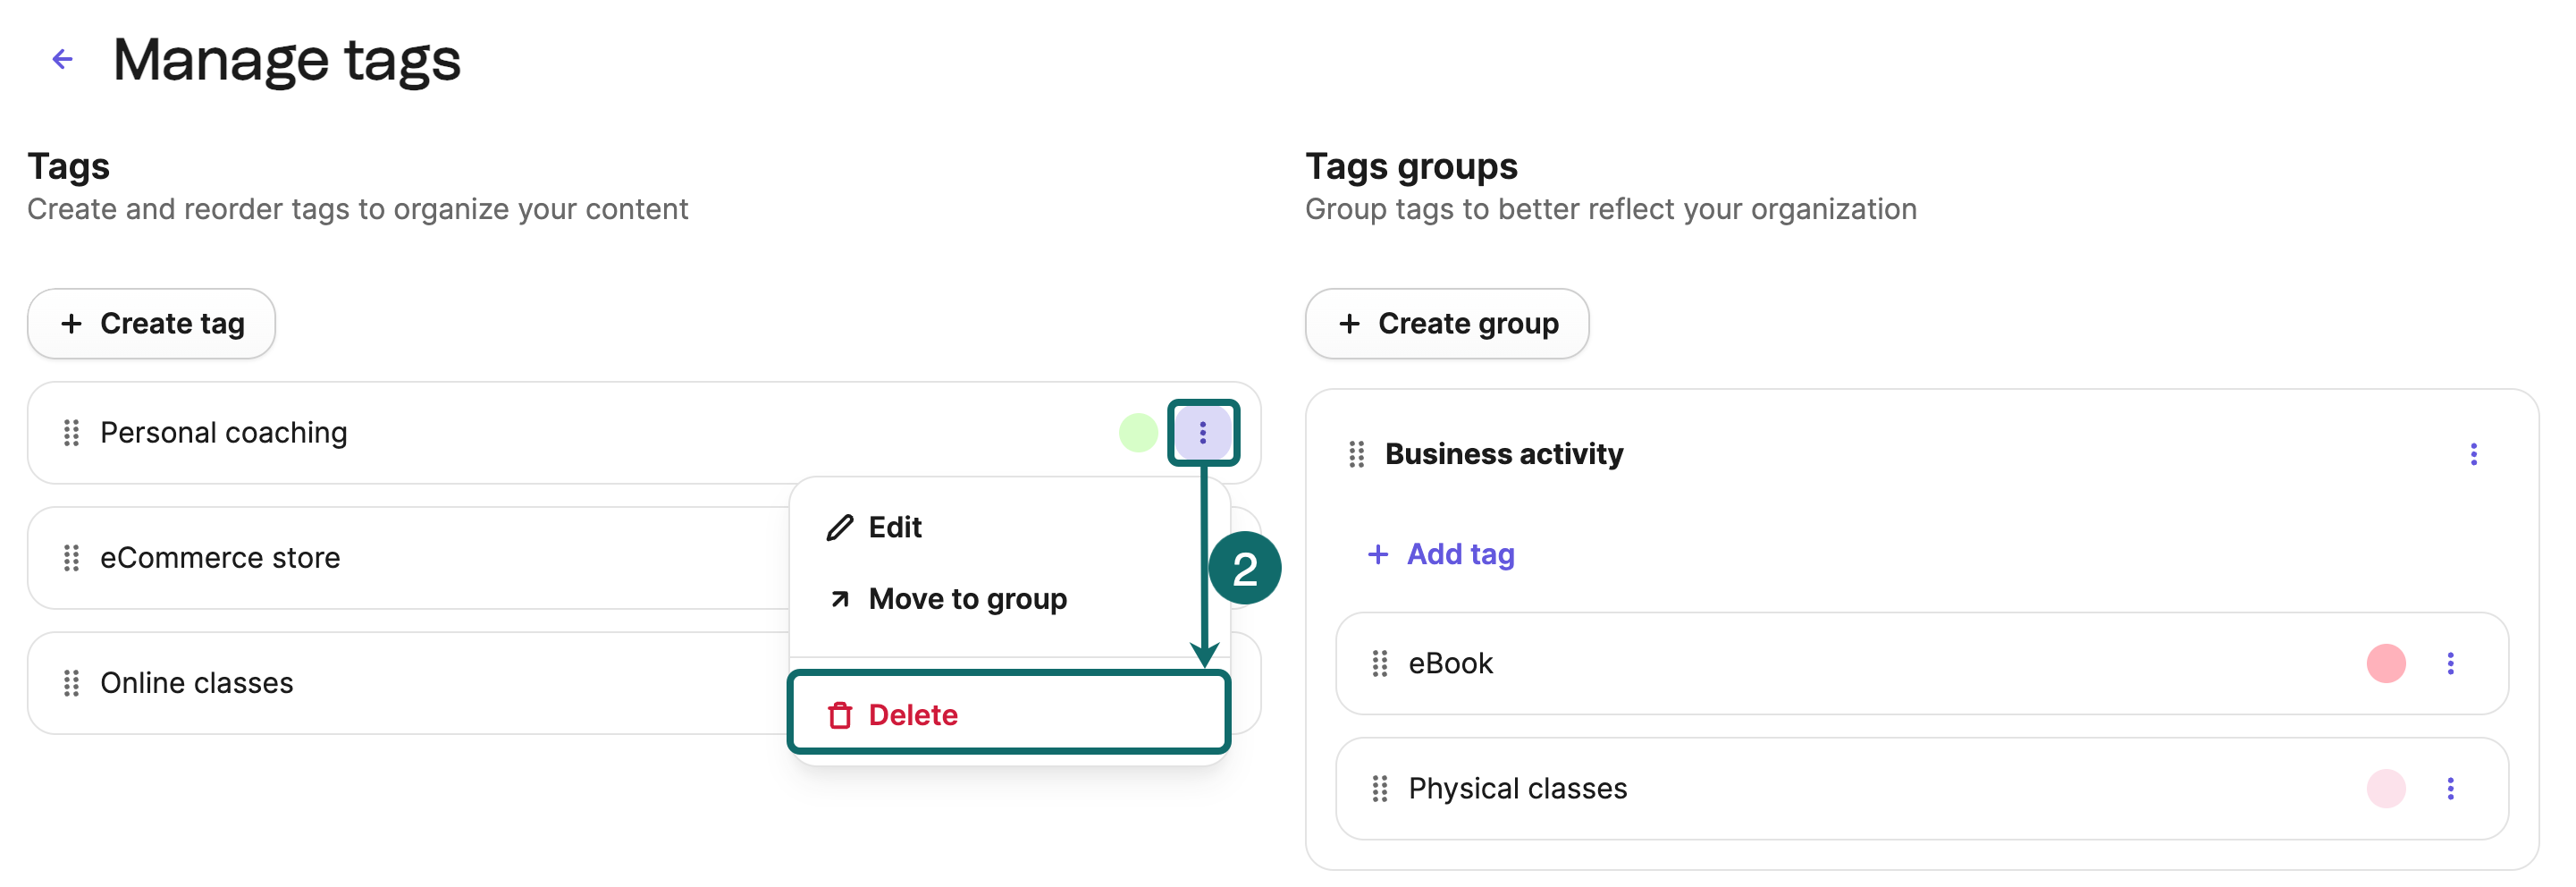Click the trash icon in the menu
The width and height of the screenshot is (2576, 887).
839,716
